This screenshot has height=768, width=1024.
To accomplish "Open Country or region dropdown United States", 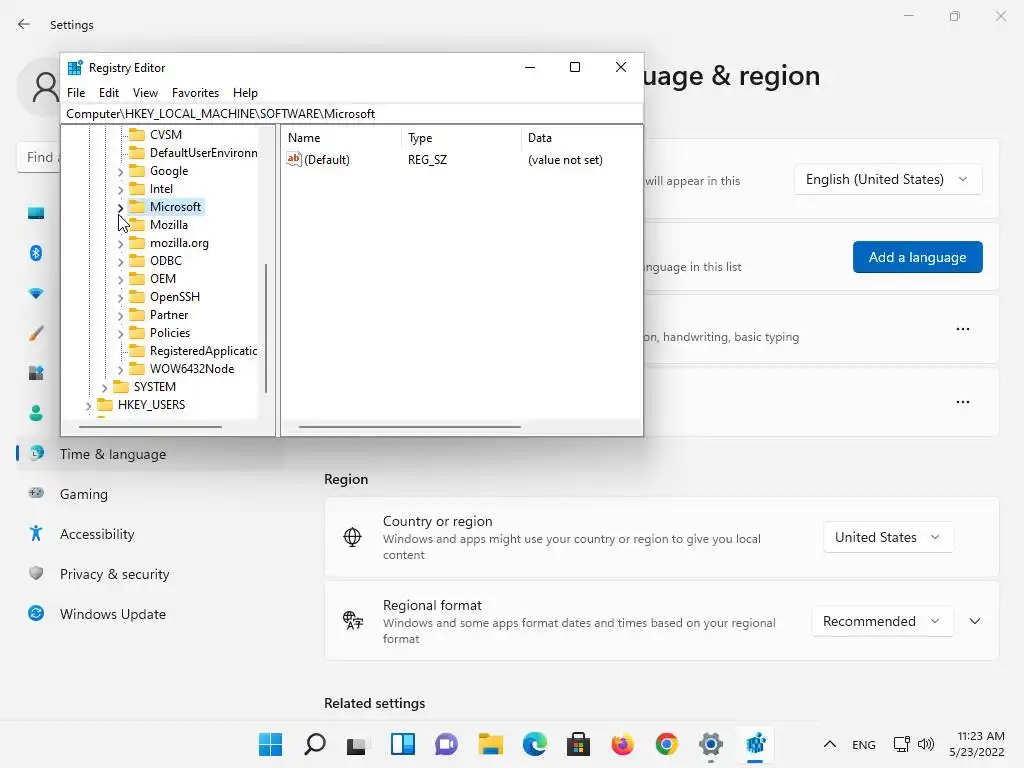I will coord(888,537).
